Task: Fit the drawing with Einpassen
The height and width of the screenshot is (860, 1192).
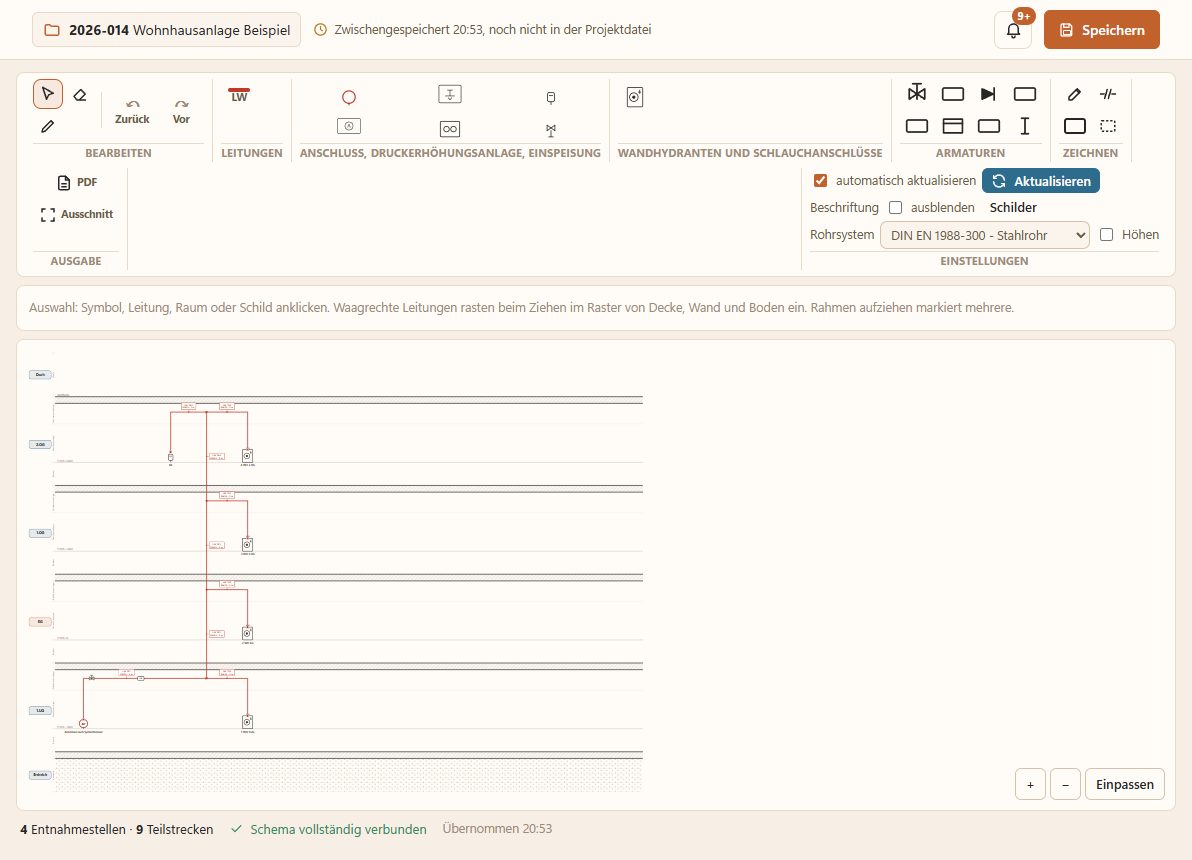Action: [x=1125, y=785]
